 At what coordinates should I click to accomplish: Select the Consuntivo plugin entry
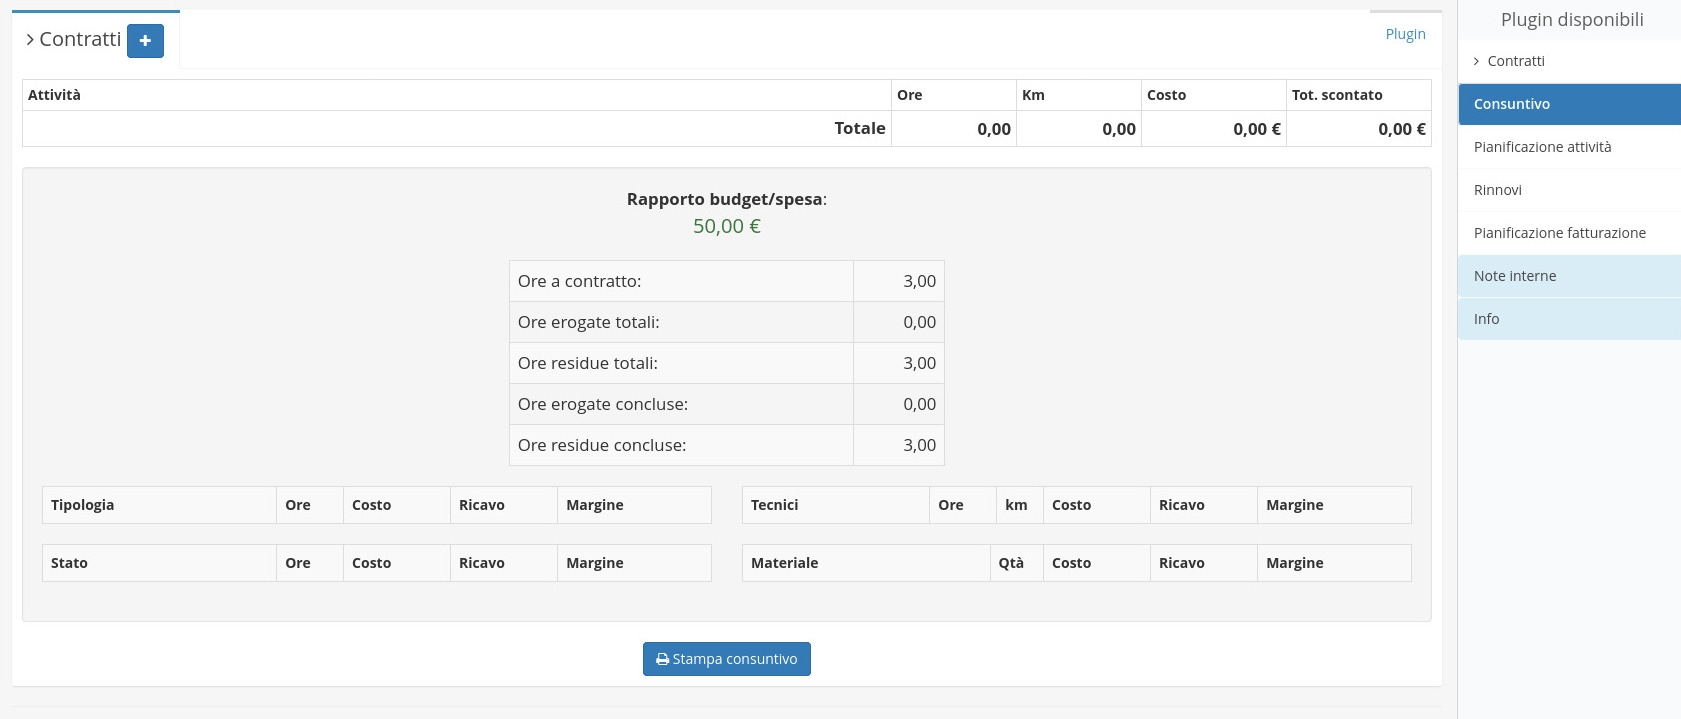pyautogui.click(x=1568, y=104)
